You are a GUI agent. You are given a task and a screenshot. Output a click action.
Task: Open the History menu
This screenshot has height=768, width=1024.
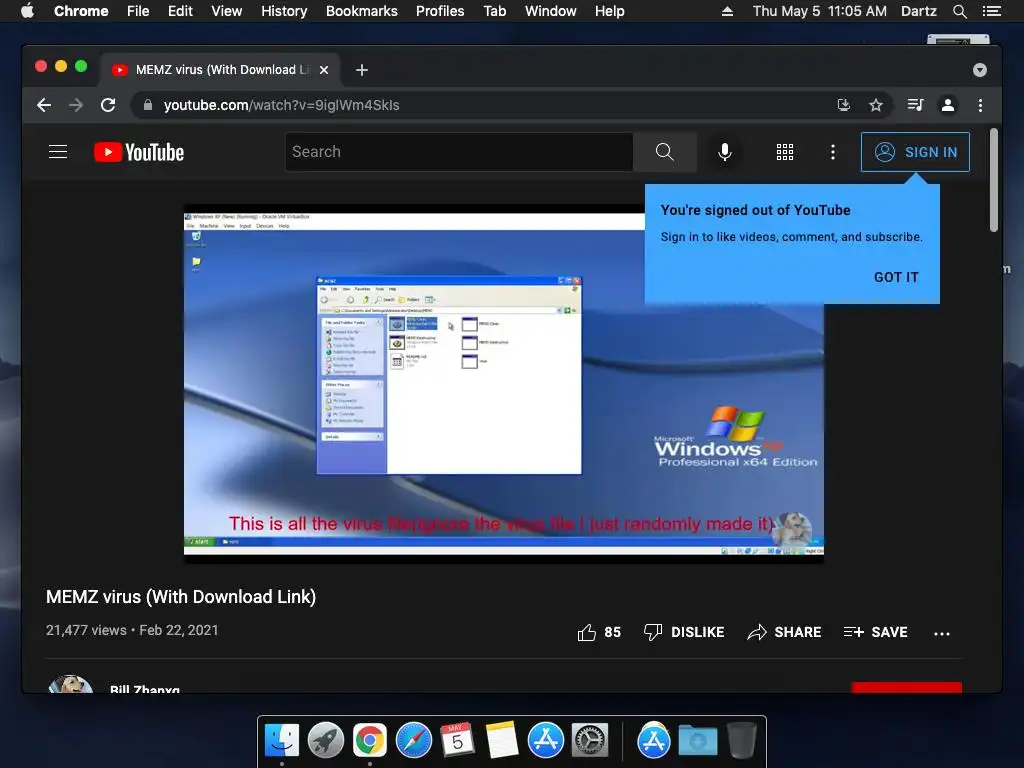(284, 11)
